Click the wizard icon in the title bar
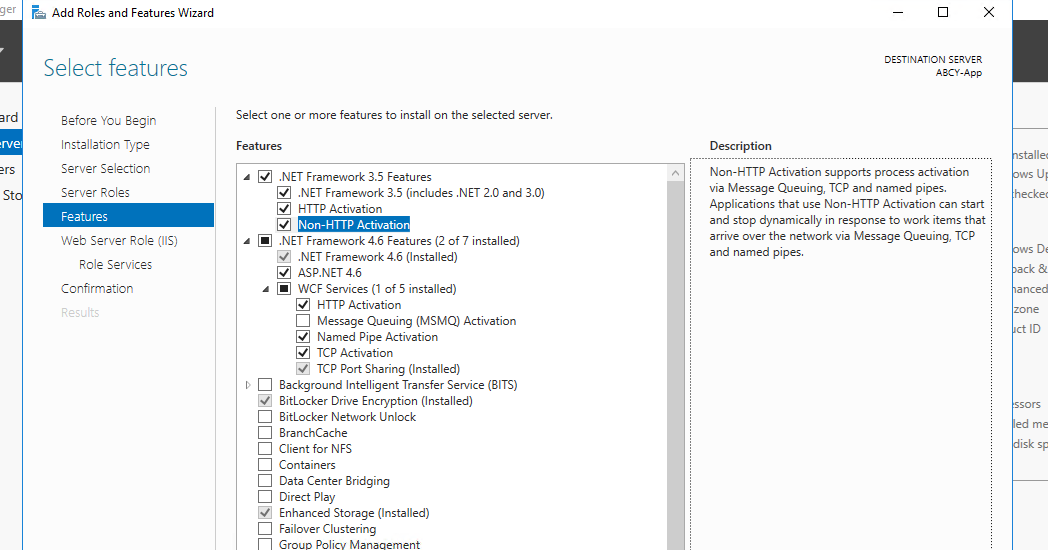This screenshot has width=1048, height=550. tap(39, 13)
